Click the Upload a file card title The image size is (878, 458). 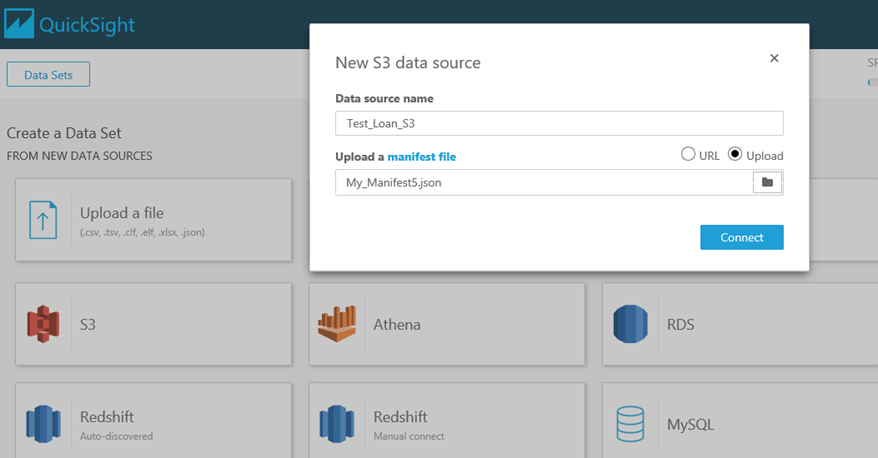point(122,213)
